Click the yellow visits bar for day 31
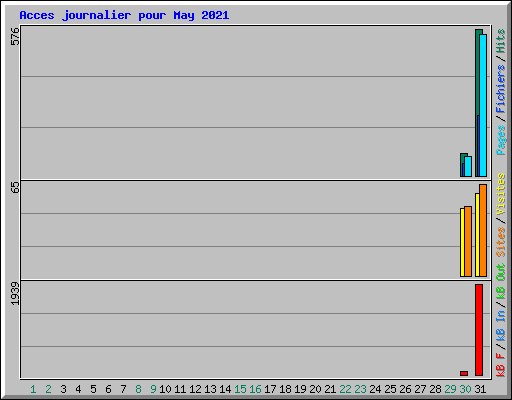 [x=477, y=235]
